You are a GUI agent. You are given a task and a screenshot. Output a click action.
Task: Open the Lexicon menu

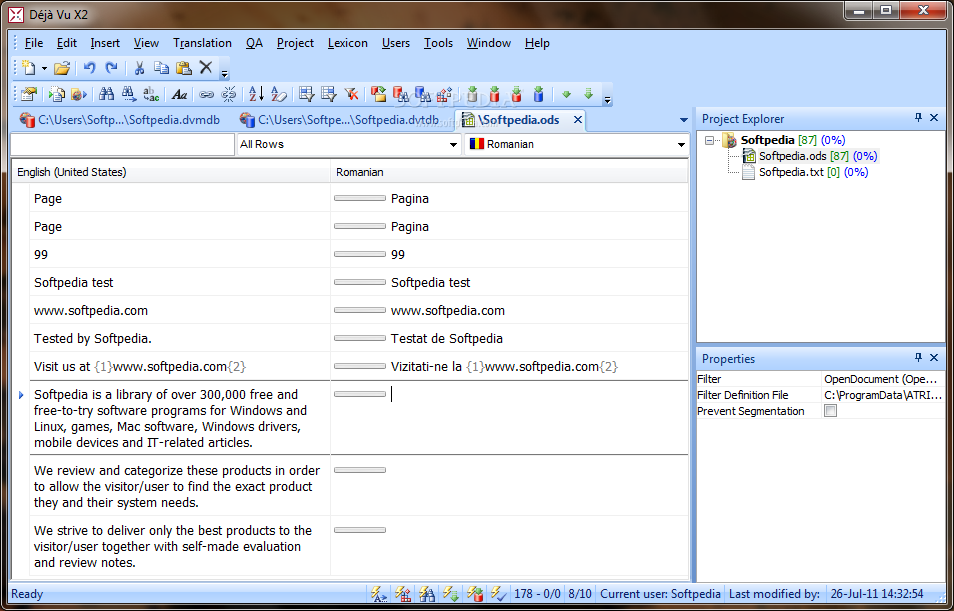(x=347, y=43)
